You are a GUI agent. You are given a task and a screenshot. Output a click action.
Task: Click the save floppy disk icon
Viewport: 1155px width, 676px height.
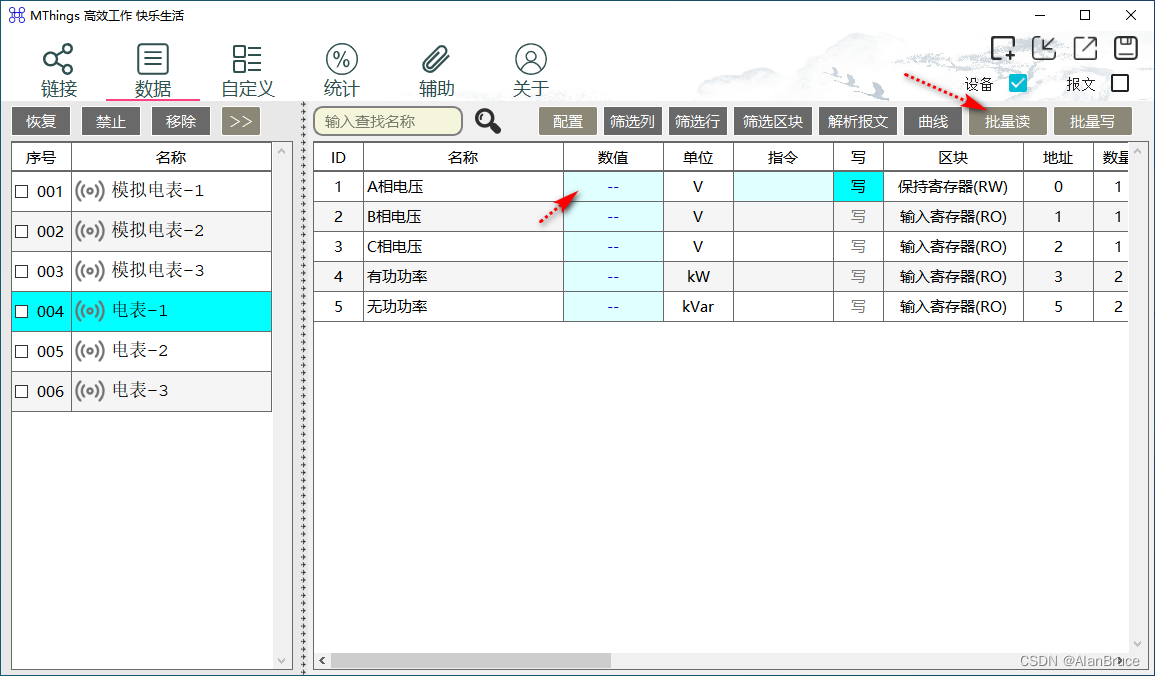click(1126, 48)
